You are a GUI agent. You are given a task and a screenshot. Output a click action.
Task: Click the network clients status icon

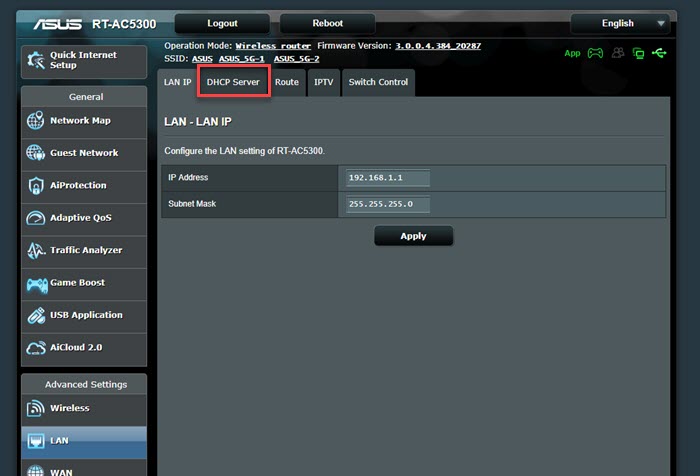638,54
